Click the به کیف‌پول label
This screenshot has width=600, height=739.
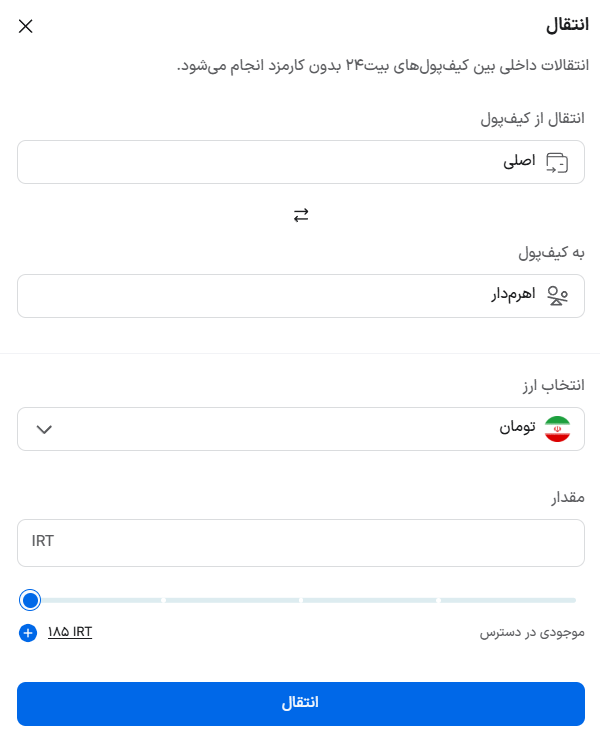point(551,252)
